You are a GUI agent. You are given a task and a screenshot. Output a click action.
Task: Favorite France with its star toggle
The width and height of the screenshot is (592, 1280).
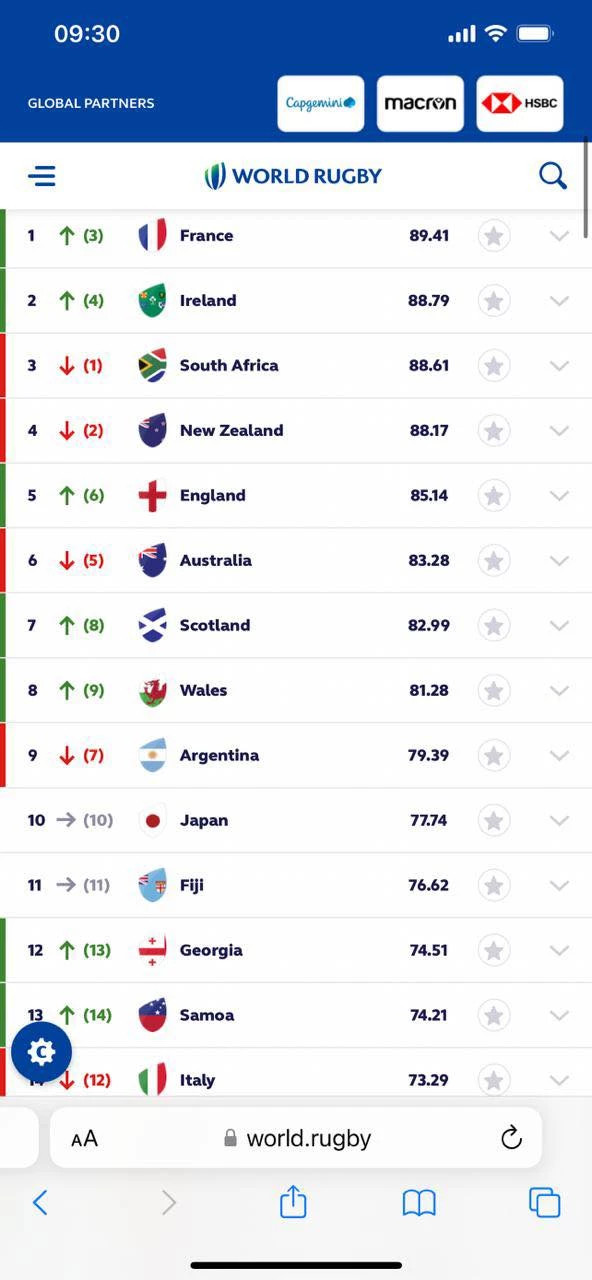point(493,236)
